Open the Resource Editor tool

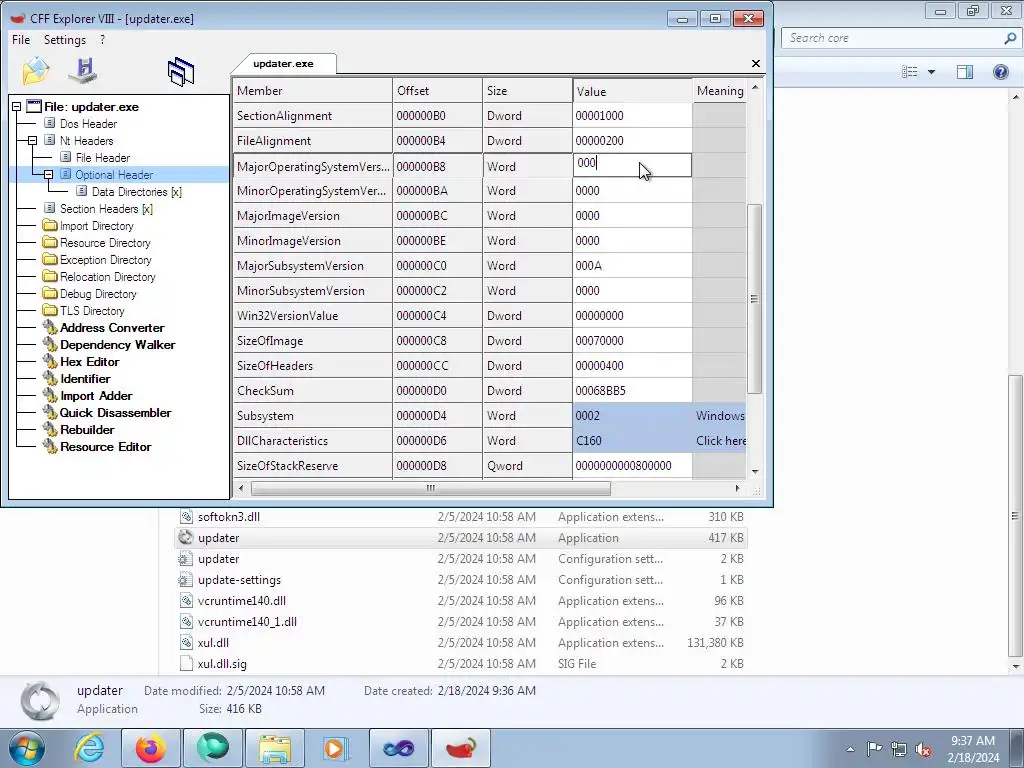click(x=105, y=446)
